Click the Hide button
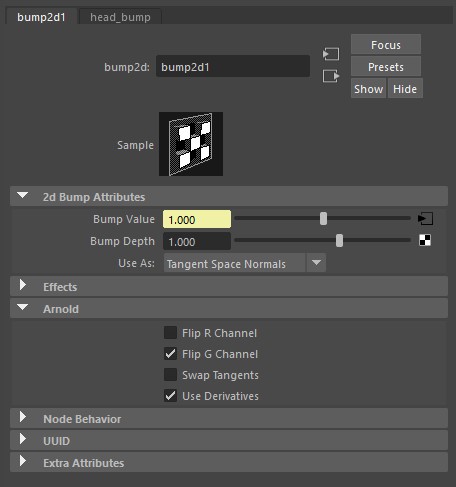456x487 pixels. click(405, 89)
